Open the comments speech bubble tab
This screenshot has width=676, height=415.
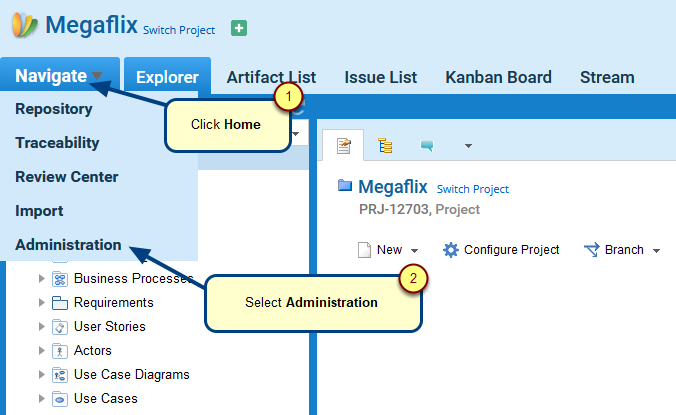427,147
